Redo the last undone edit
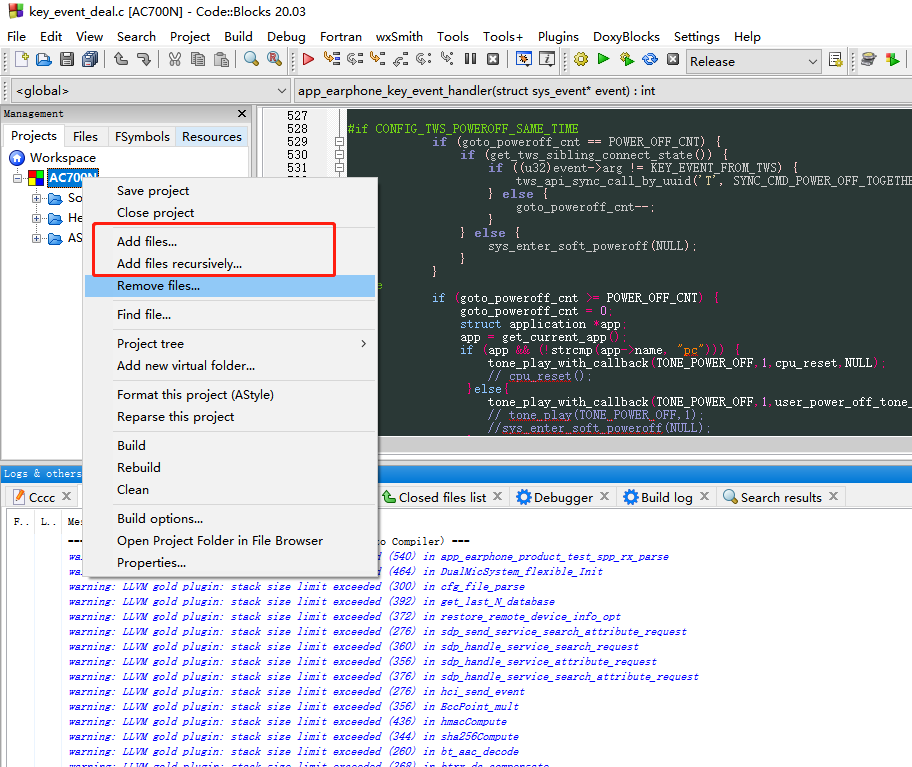Screen dimensions: 912x767 (144, 59)
